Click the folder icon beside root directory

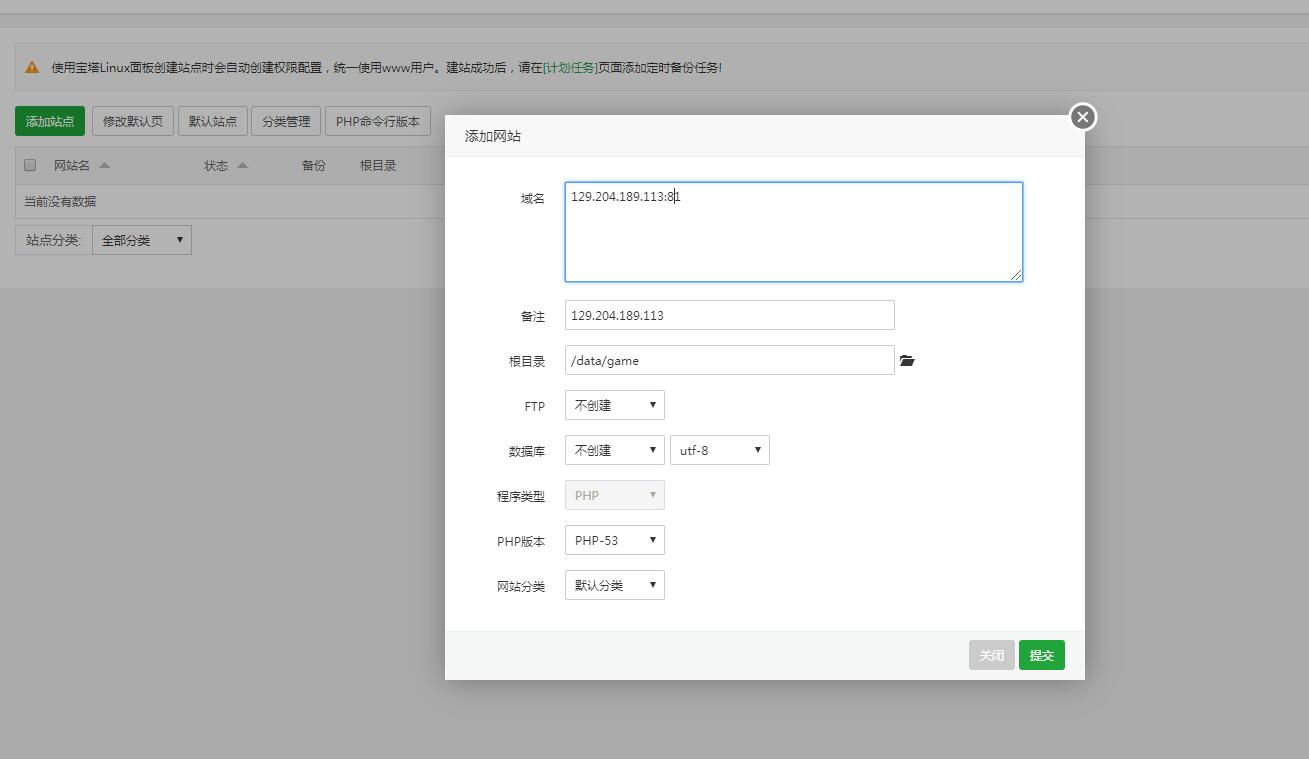pyautogui.click(x=907, y=361)
